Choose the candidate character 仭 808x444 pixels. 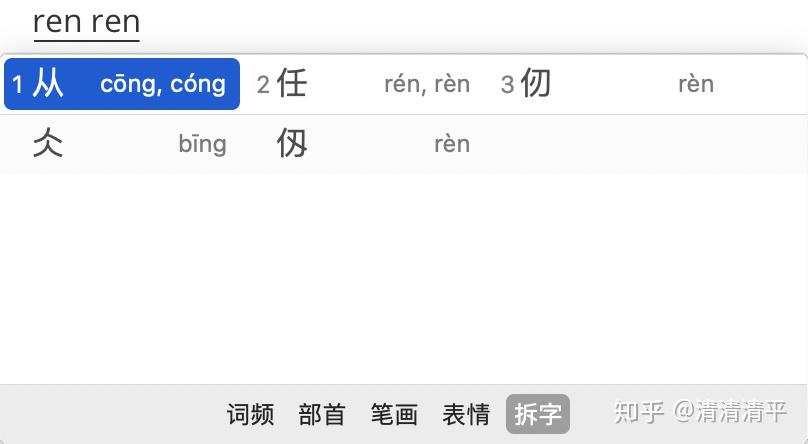292,144
